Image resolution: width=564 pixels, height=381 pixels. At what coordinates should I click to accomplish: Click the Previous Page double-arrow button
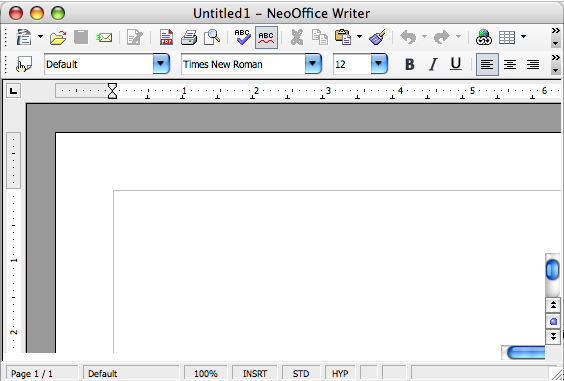553,305
